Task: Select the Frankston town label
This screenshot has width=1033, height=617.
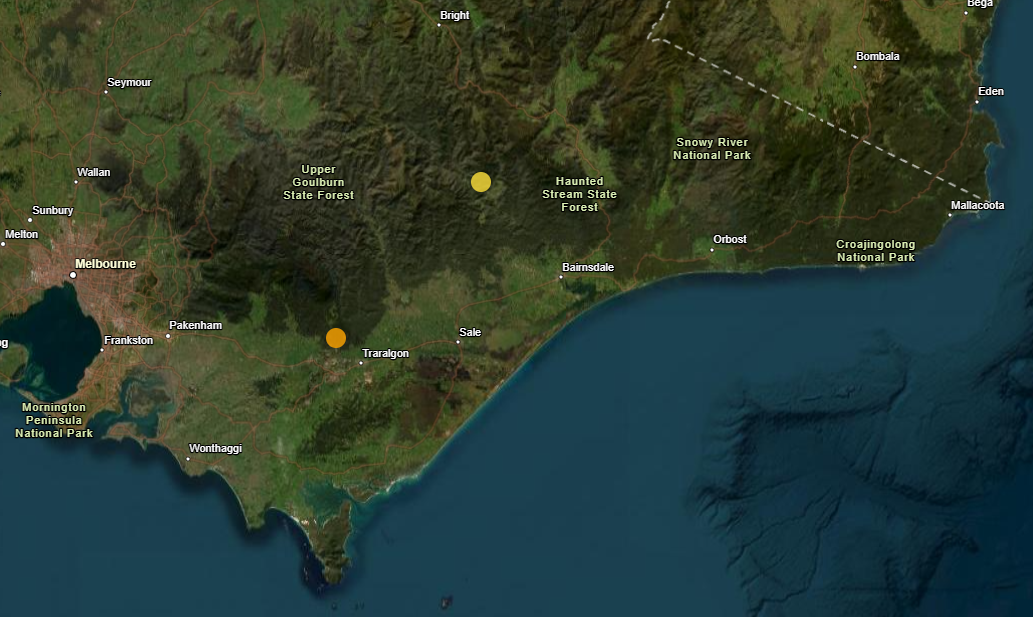Action: coord(128,340)
